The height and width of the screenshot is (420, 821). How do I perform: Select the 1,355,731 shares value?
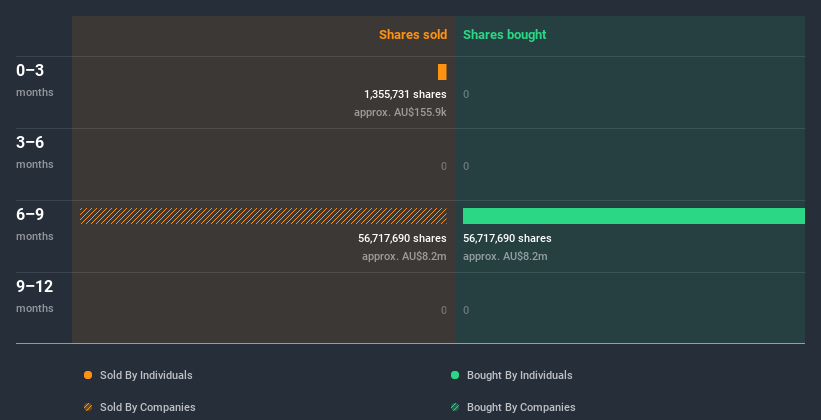pos(405,94)
